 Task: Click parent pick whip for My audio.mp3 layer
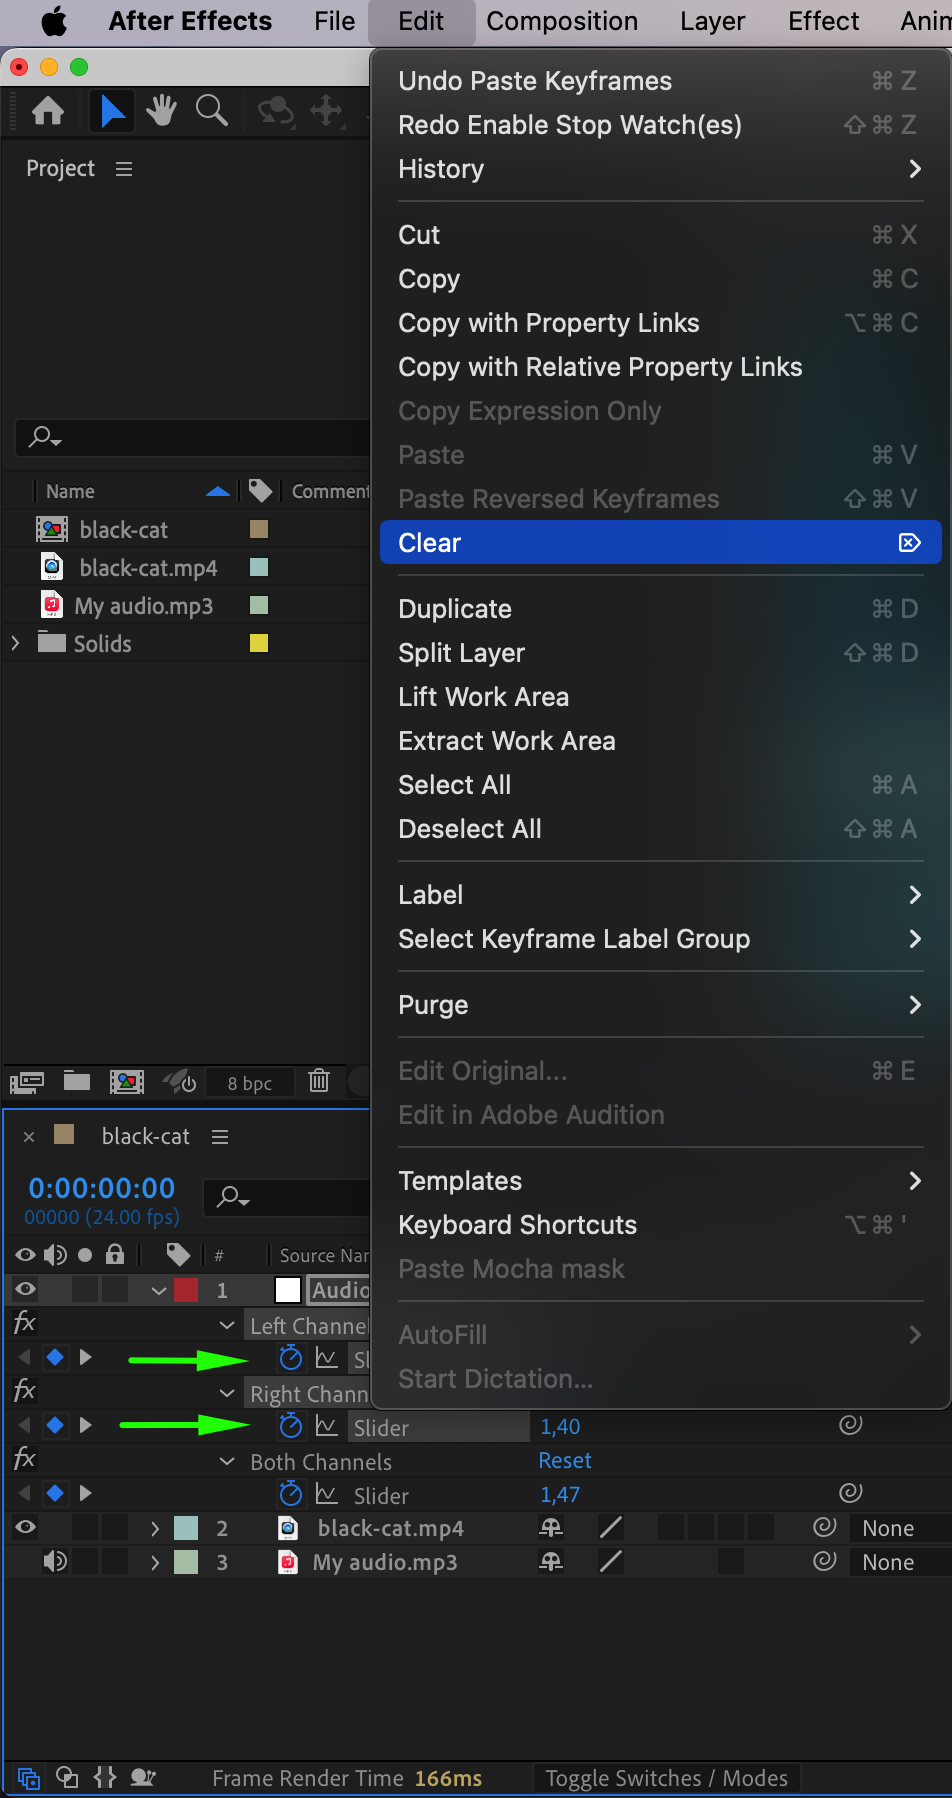click(825, 1561)
